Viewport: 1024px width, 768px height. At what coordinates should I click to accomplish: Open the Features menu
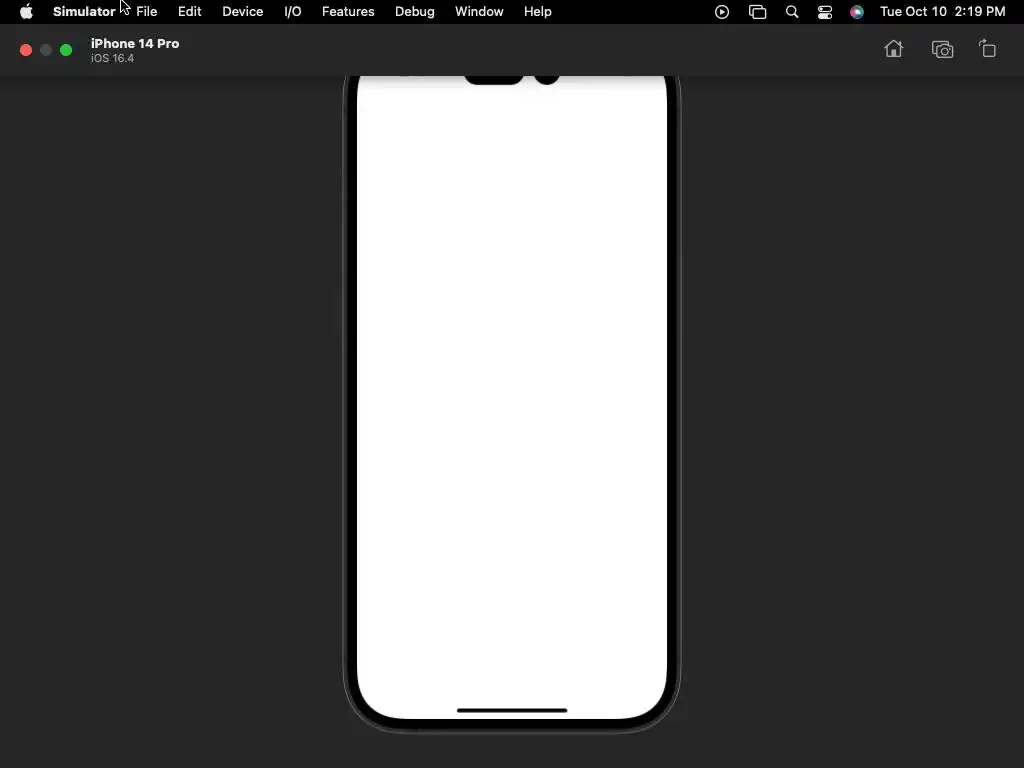coord(348,12)
